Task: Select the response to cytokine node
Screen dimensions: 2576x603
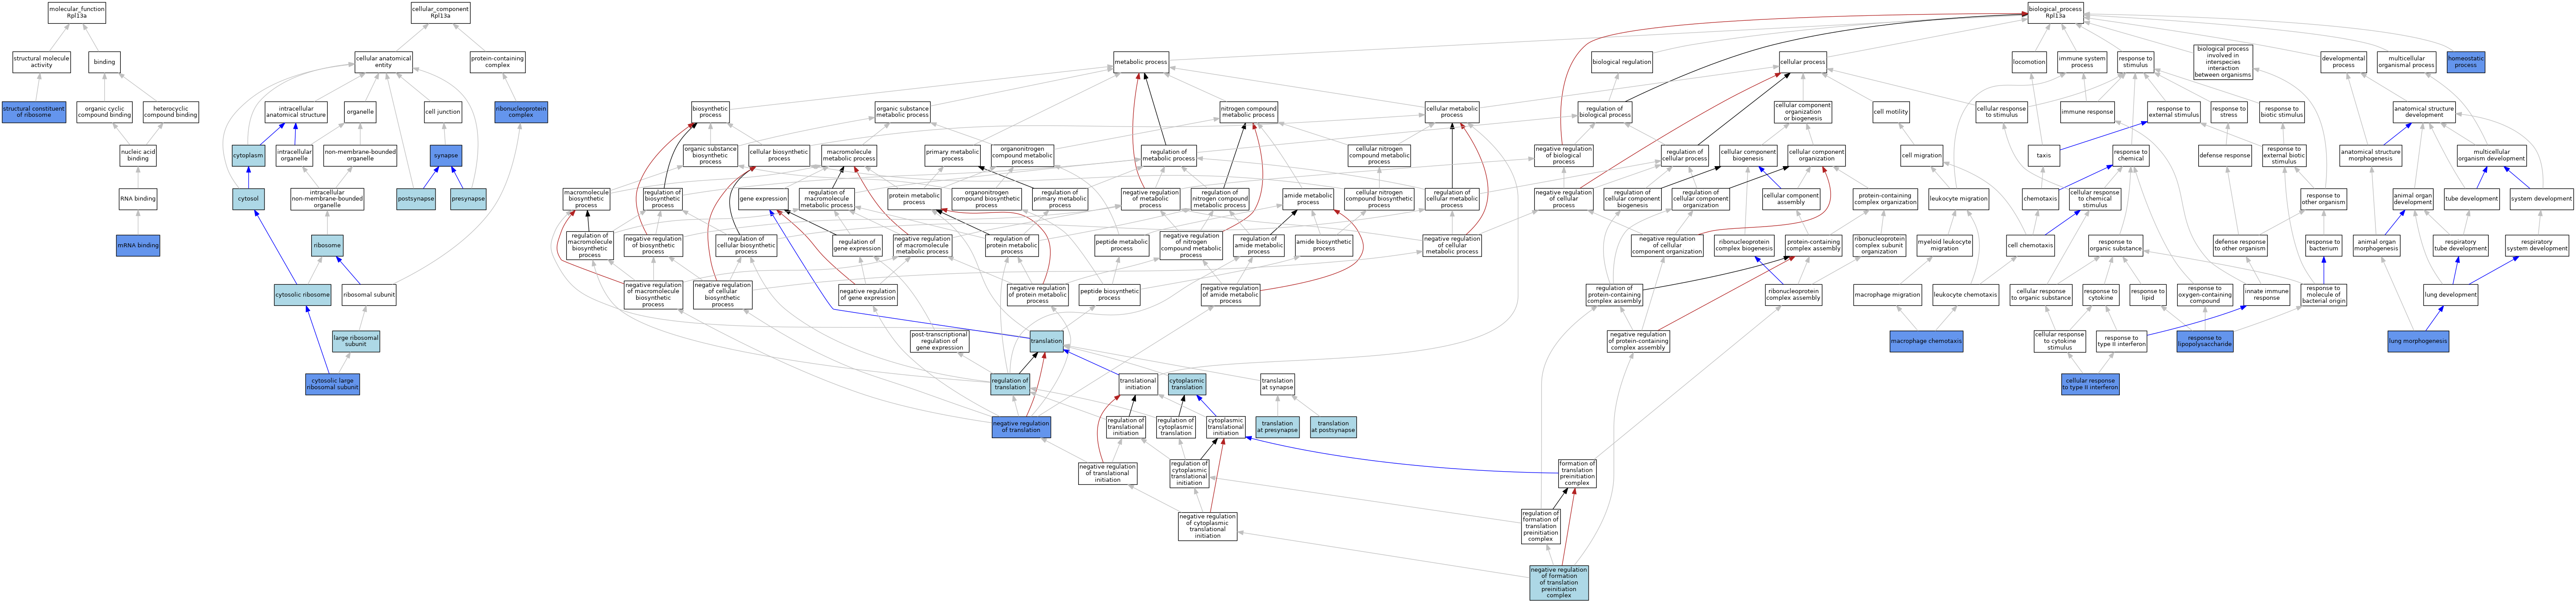Action: [2100, 295]
